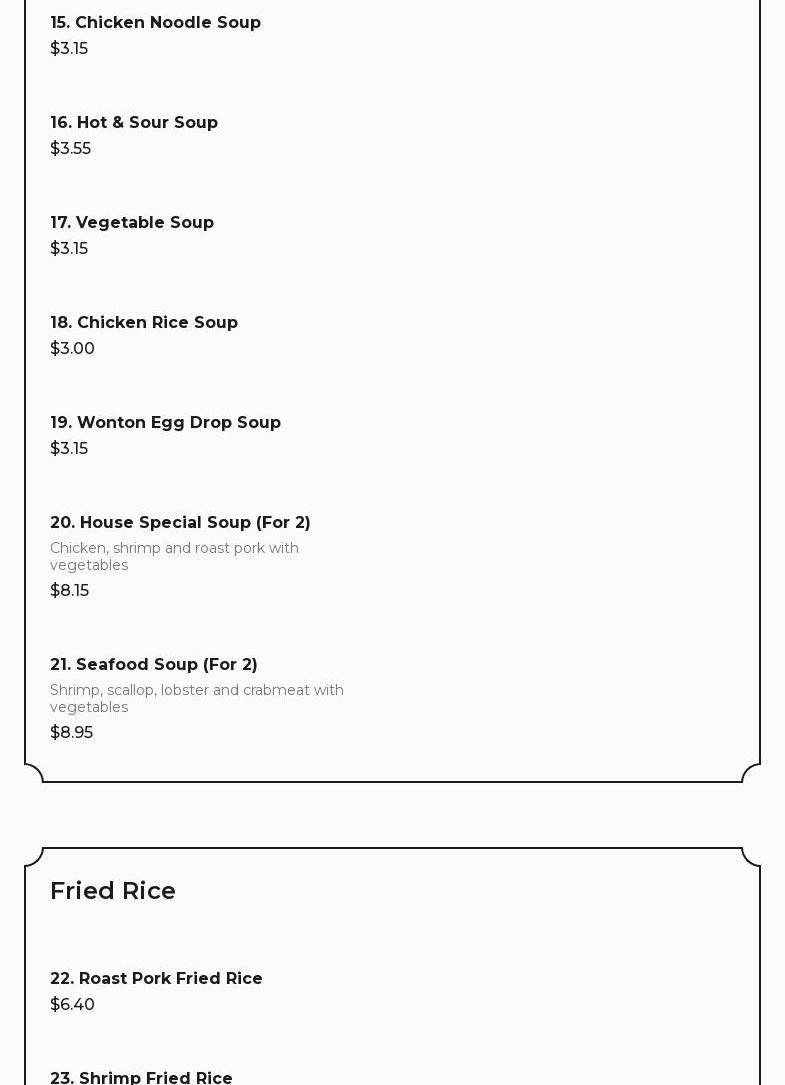Viewport: 785px width, 1085px height.
Task: Click Seafood Soup's shrimp, scallop description
Action: click(x=196, y=698)
